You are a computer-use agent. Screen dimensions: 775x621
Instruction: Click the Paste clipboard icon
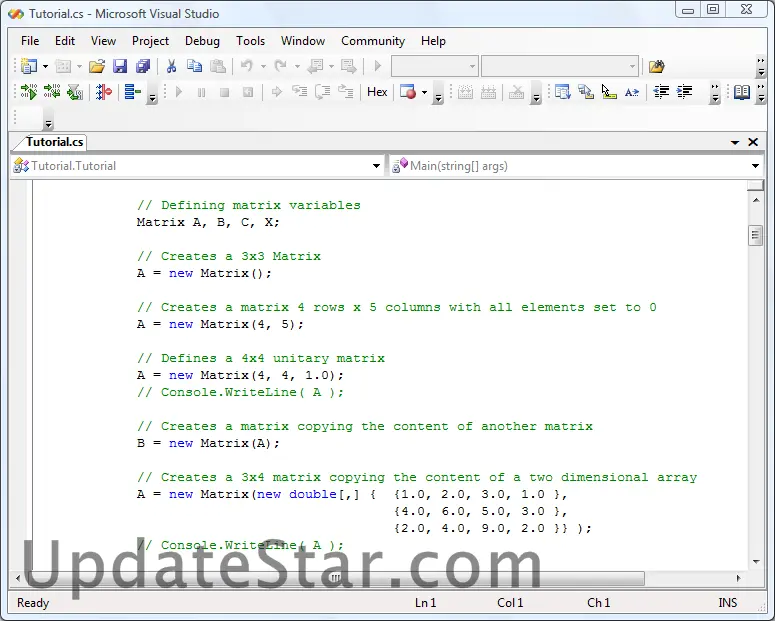pos(218,66)
